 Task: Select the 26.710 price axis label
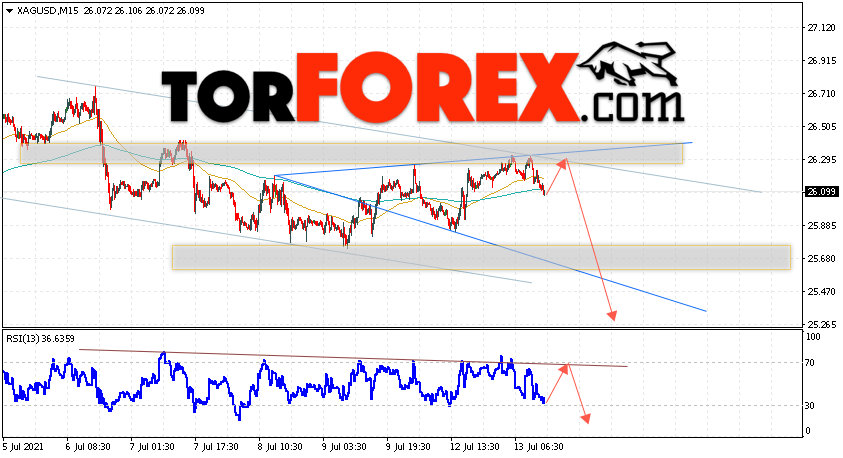[x=821, y=94]
